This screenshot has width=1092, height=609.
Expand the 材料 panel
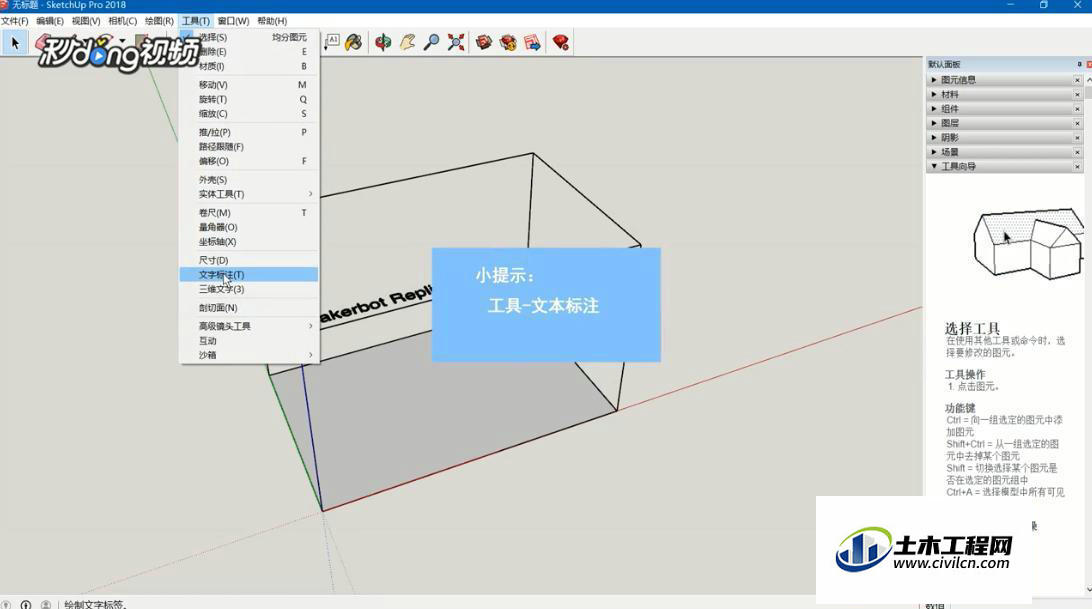(935, 95)
